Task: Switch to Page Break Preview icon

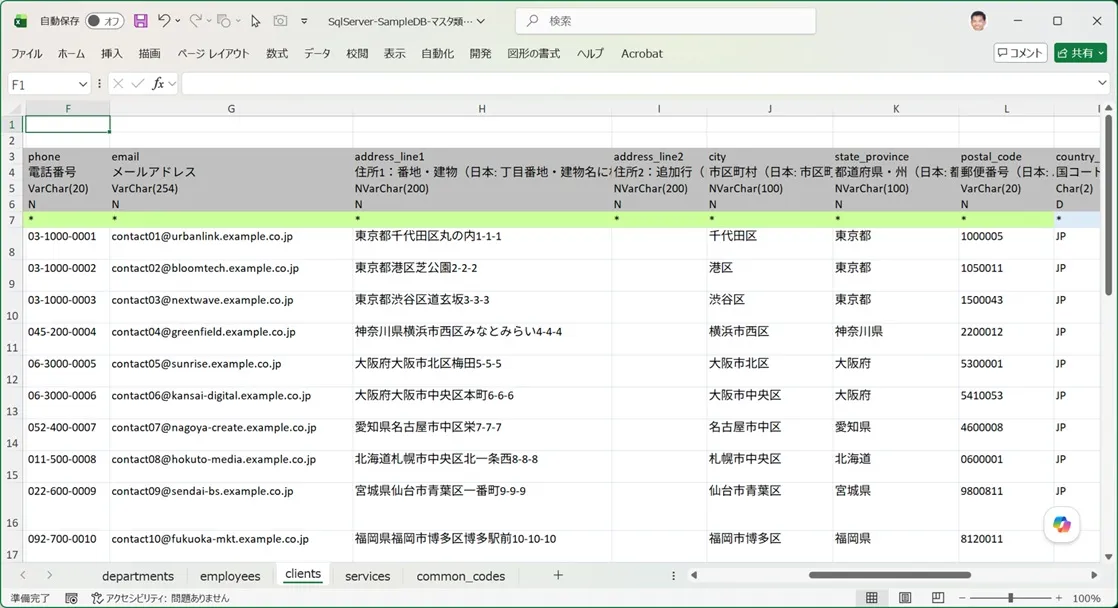Action: [x=938, y=599]
